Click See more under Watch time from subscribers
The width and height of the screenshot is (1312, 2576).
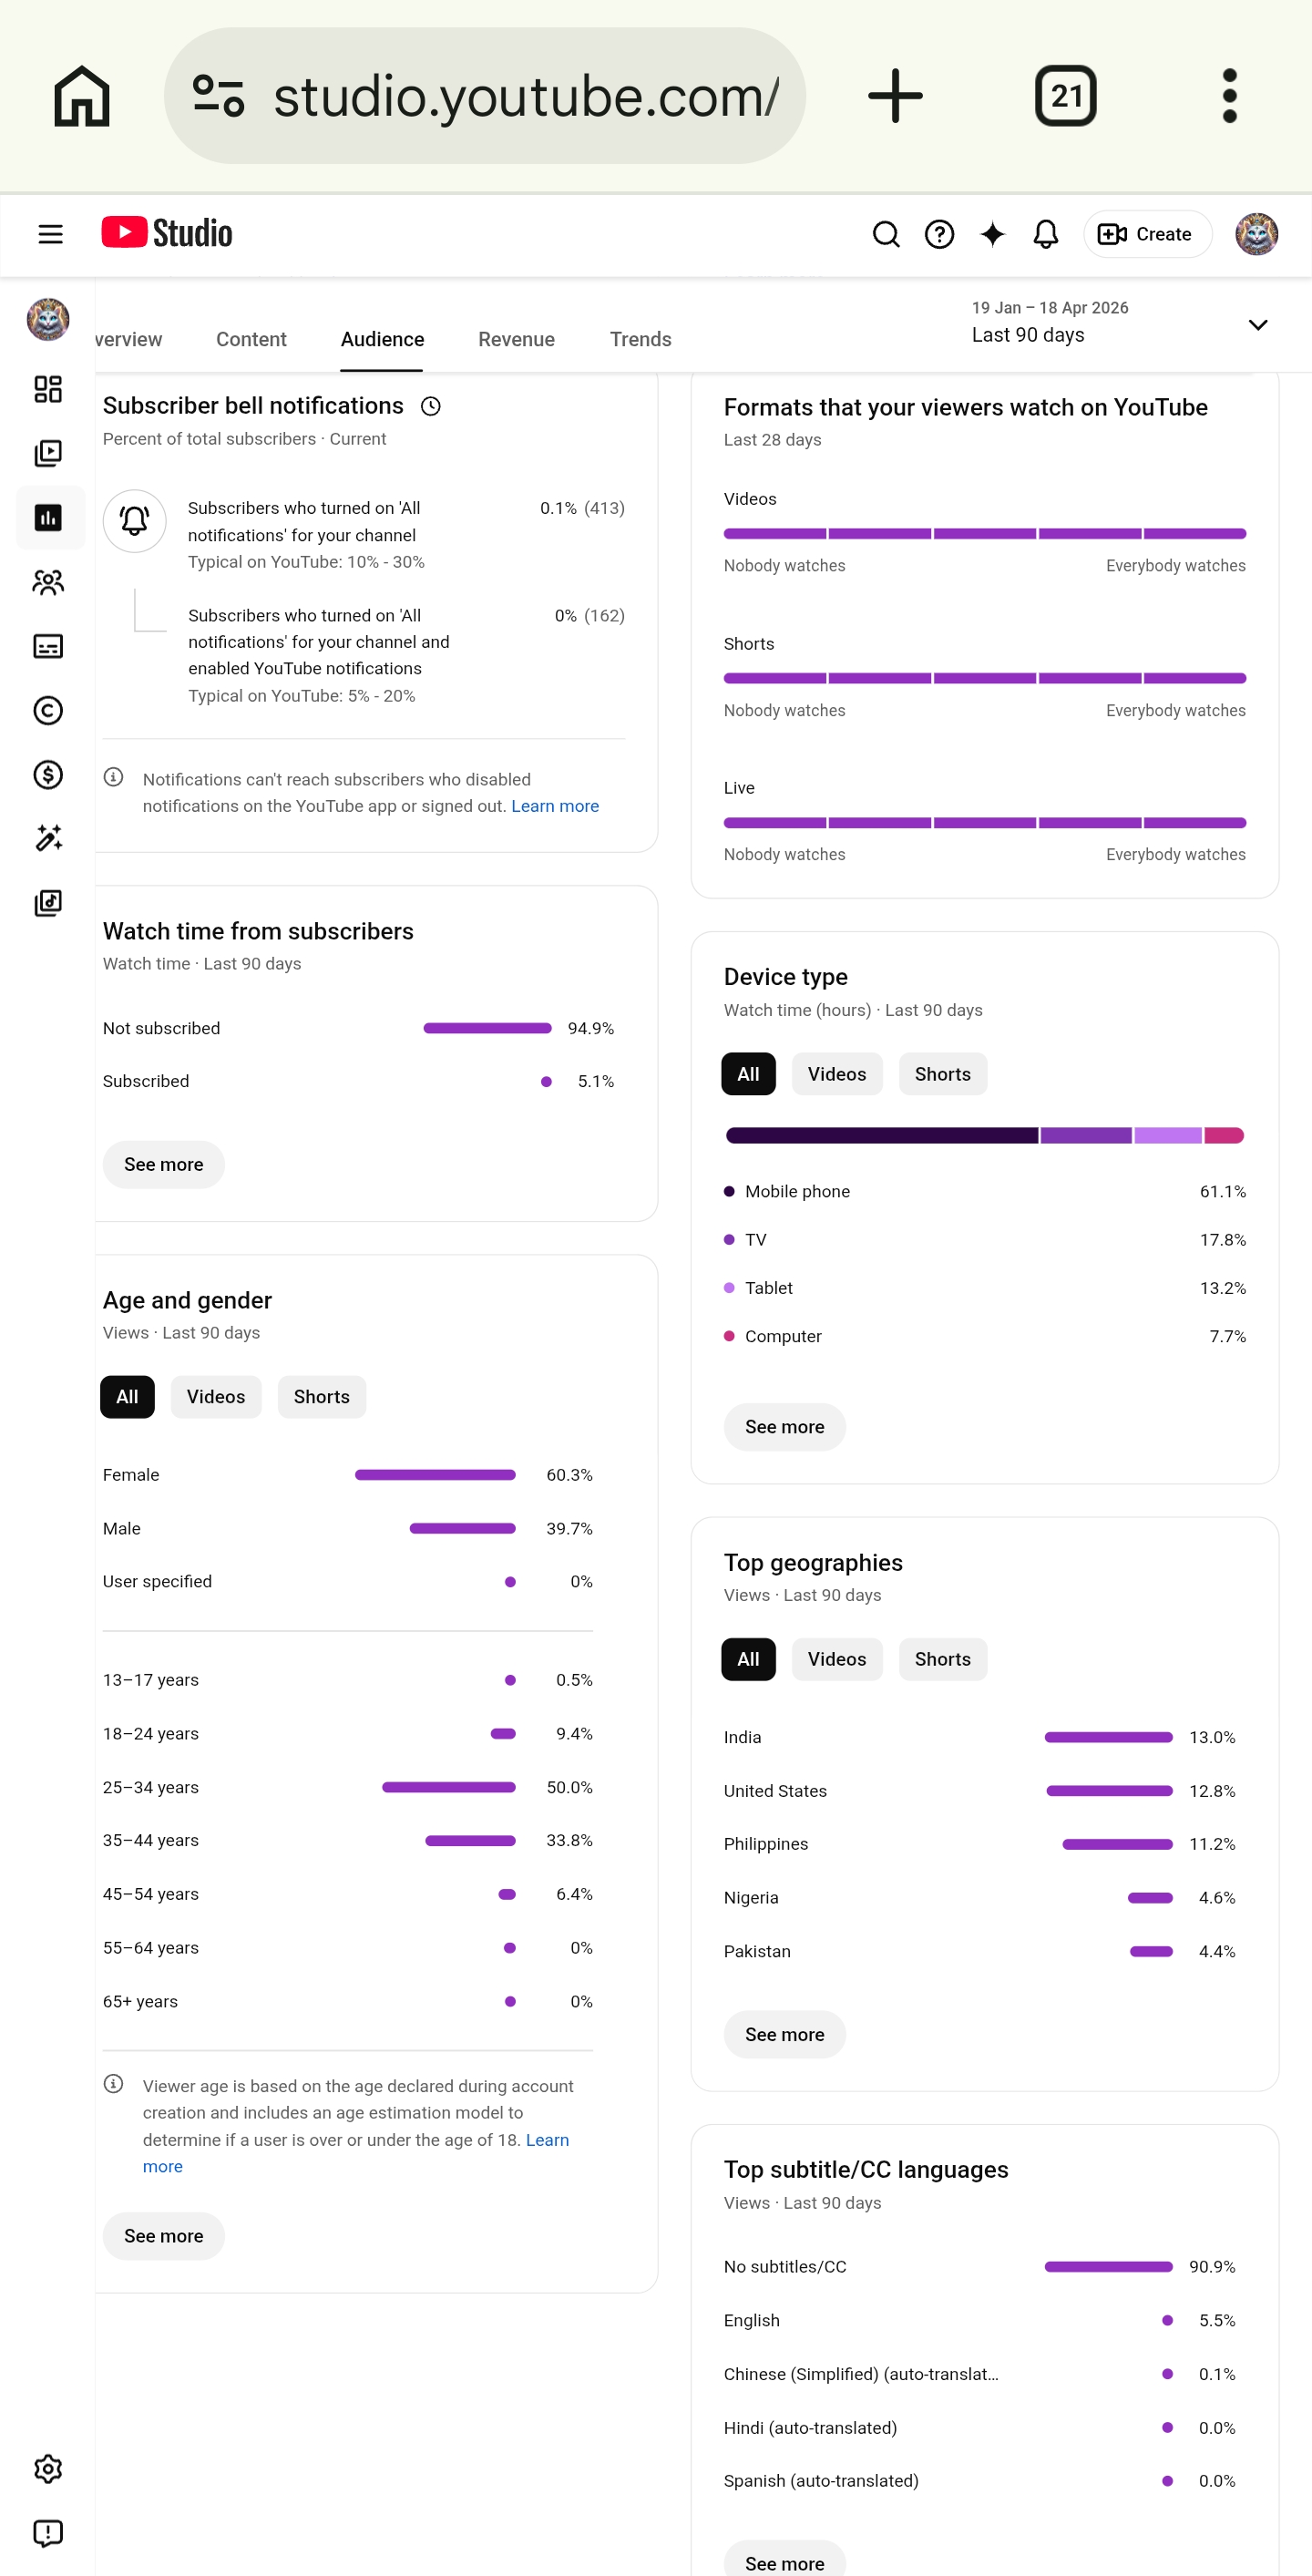(x=164, y=1165)
